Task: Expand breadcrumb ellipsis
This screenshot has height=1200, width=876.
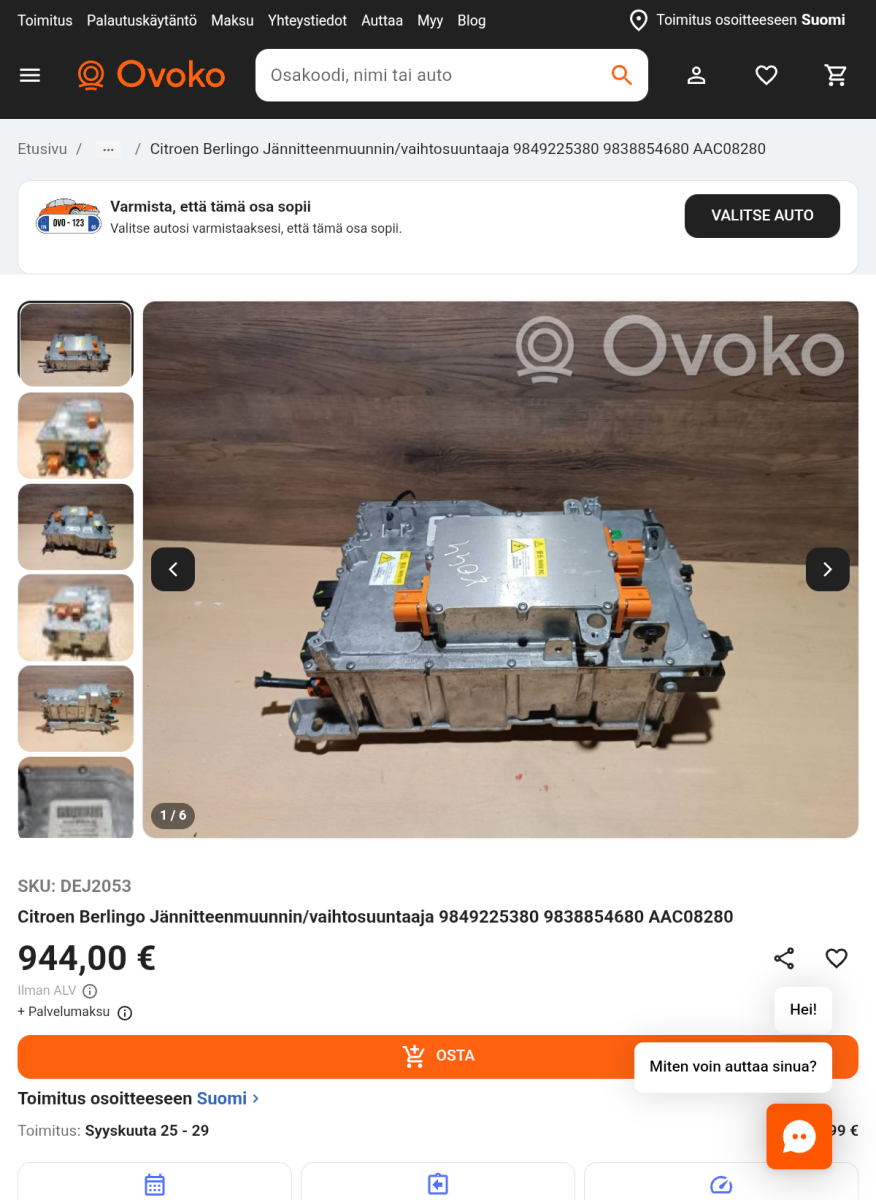Action: [x=108, y=149]
